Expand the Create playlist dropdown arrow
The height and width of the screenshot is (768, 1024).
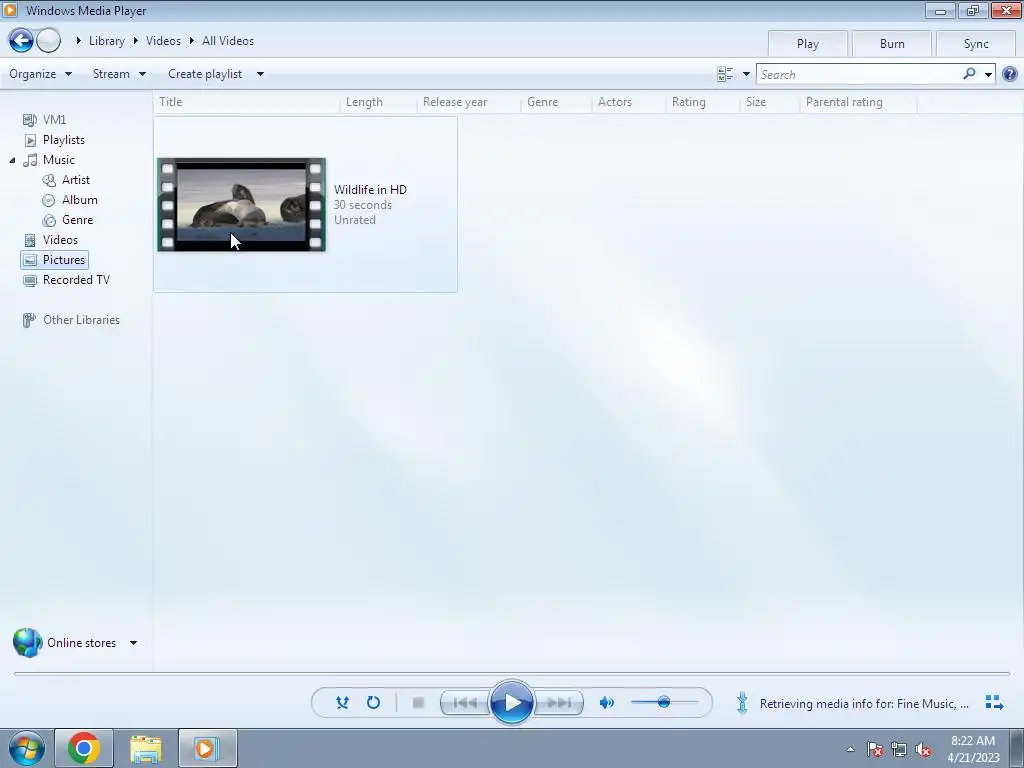(260, 74)
